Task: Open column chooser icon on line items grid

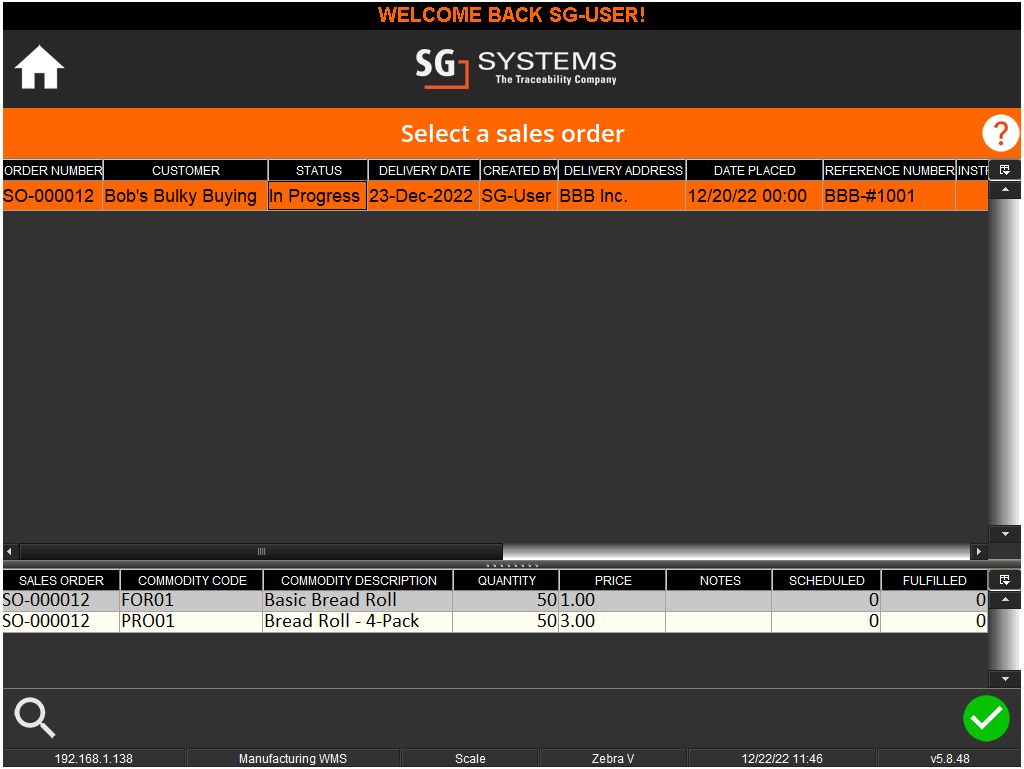Action: pyautogui.click(x=1005, y=580)
